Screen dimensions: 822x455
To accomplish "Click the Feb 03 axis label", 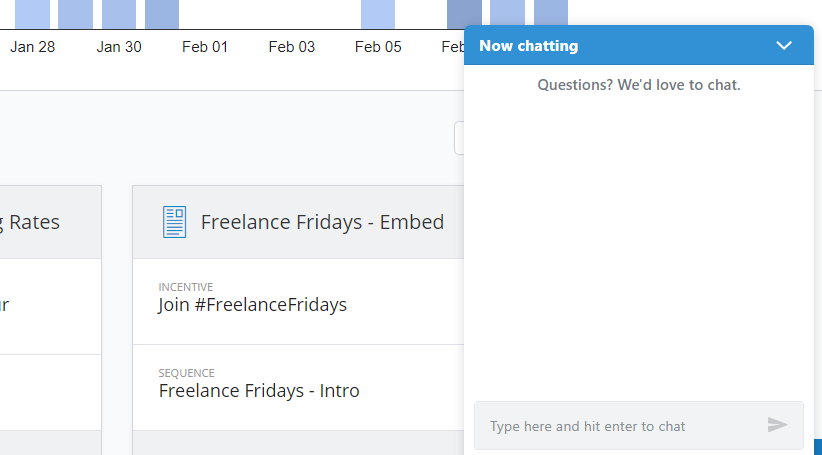I will 291,47.
